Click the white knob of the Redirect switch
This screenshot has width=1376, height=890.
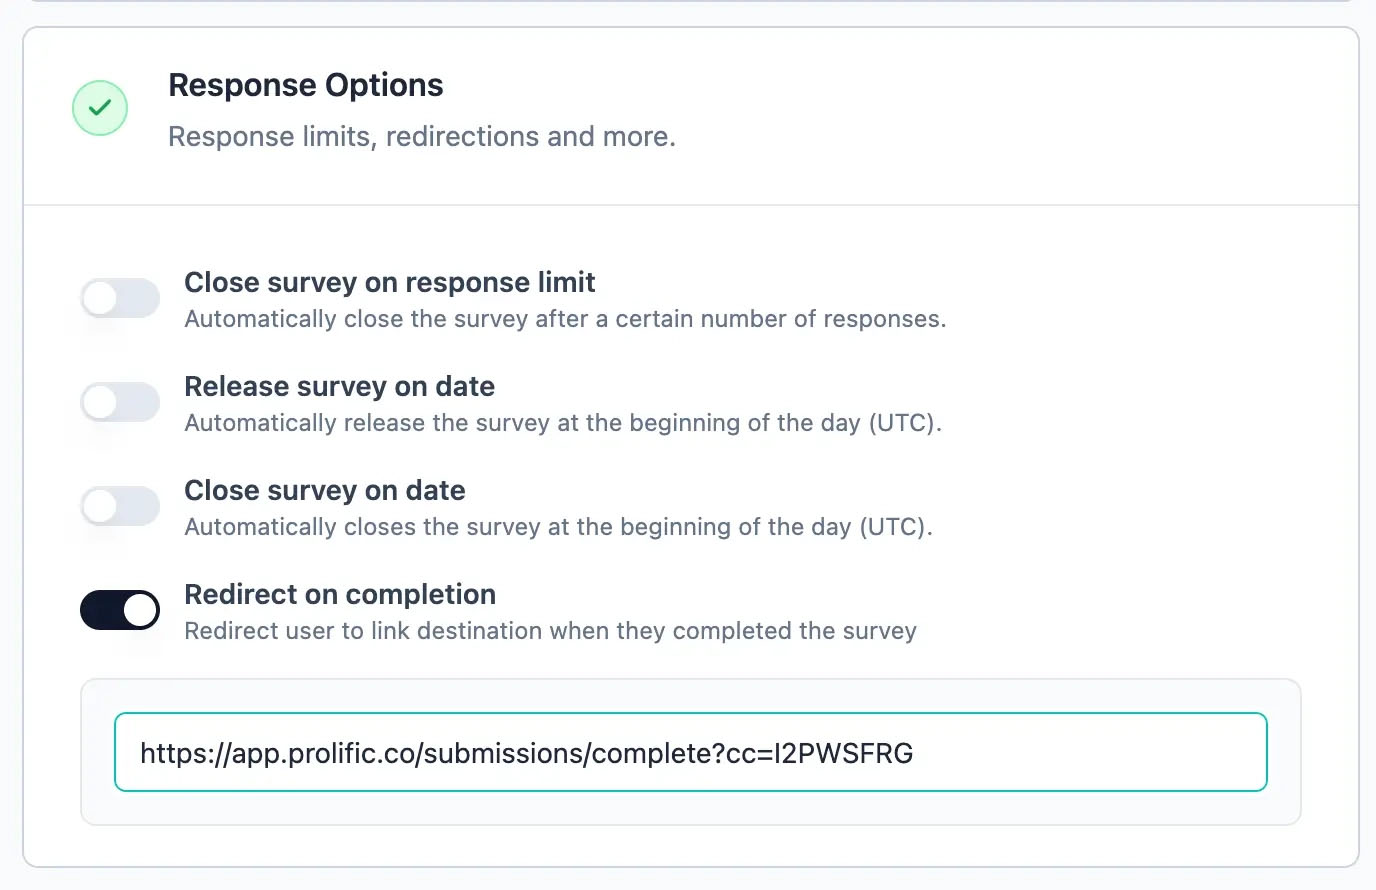click(x=141, y=610)
